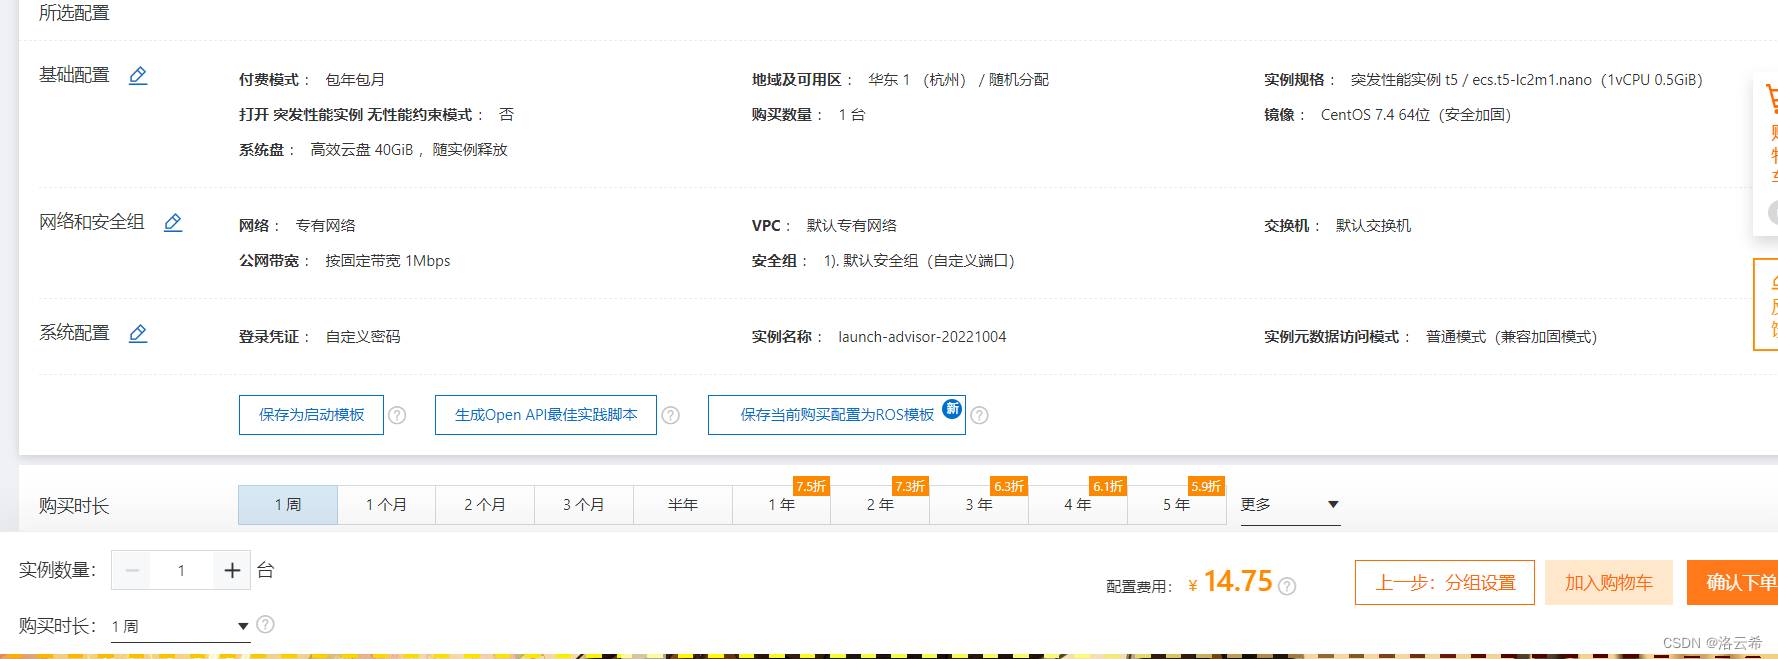Click 加入购物车 to add to cart
The height and width of the screenshot is (659, 1778).
click(1608, 582)
